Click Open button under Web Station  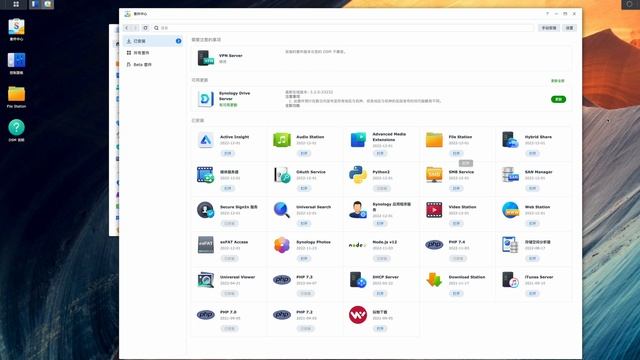tap(532, 223)
